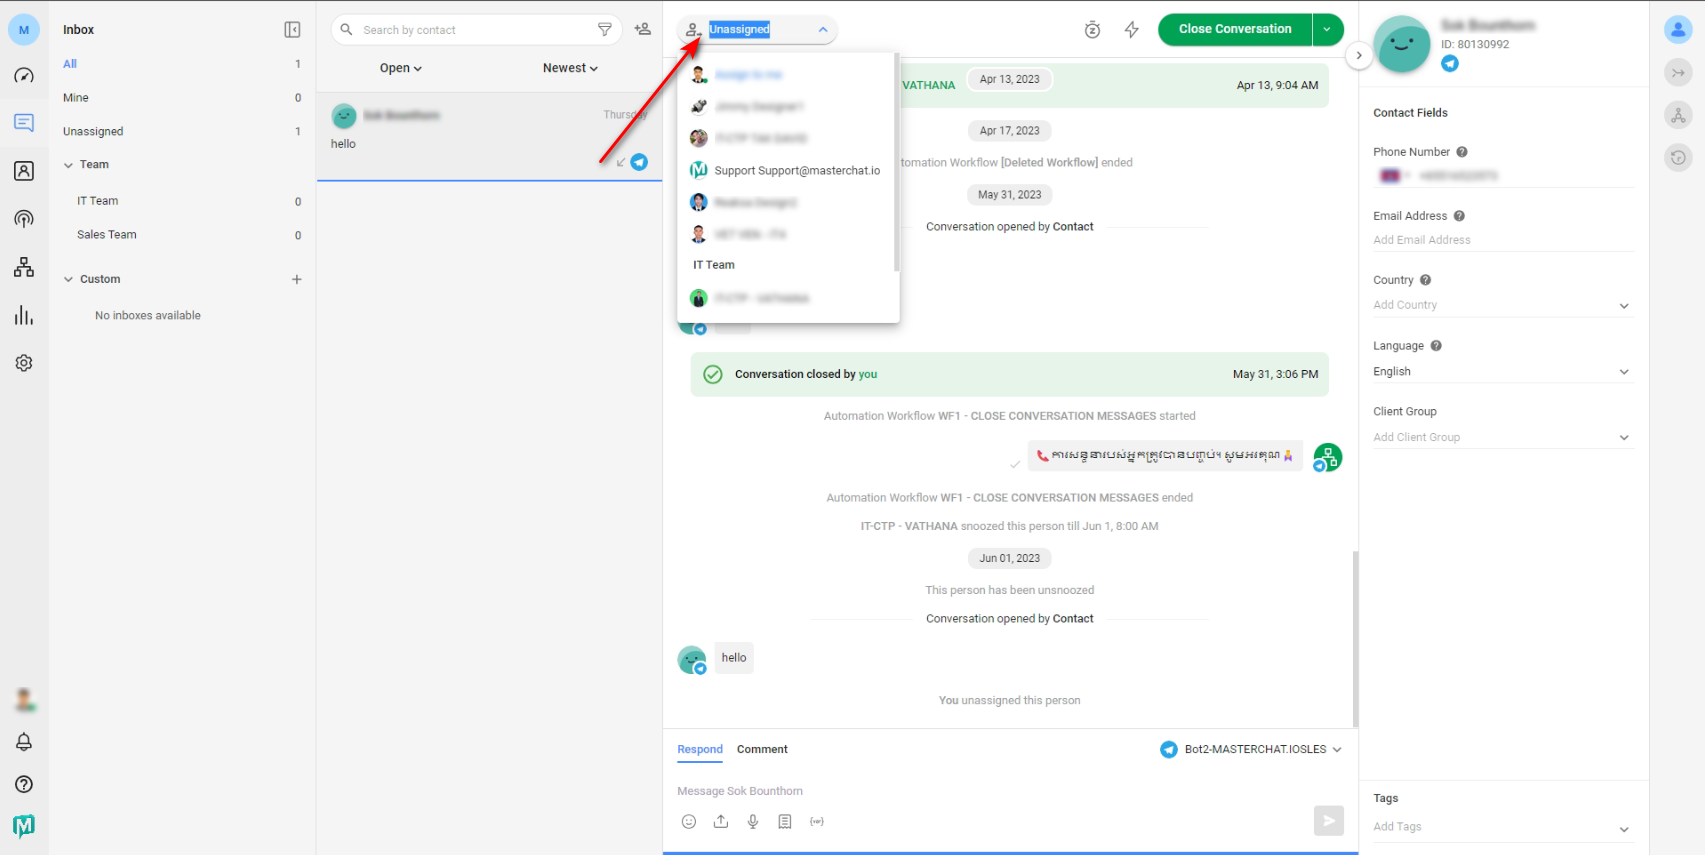Attach a file with the upload icon
The image size is (1705, 855).
coord(721,822)
